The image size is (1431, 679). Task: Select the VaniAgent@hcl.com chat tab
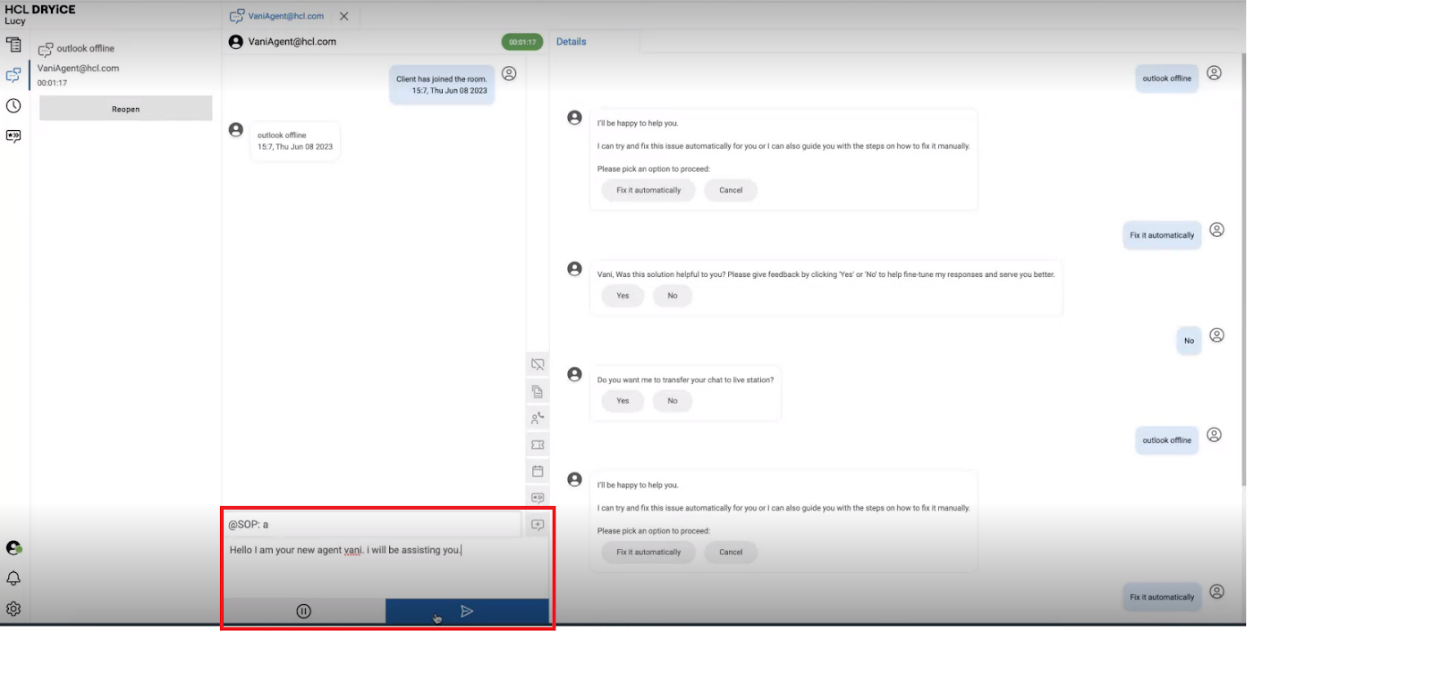click(x=285, y=16)
